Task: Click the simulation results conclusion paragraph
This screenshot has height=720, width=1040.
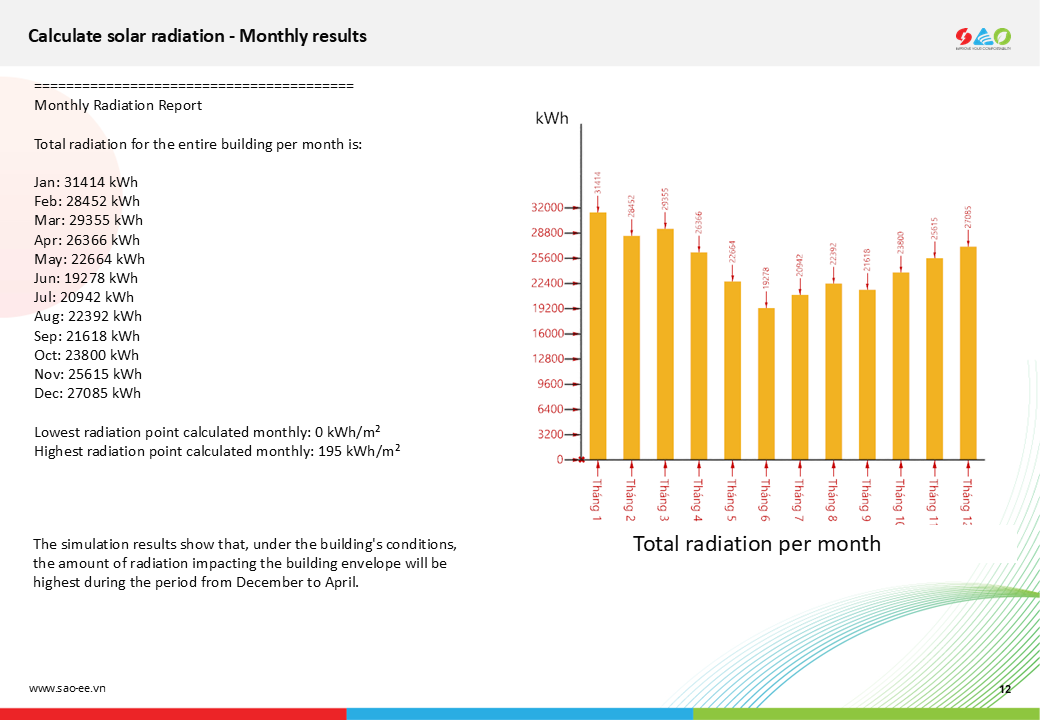Action: click(245, 564)
